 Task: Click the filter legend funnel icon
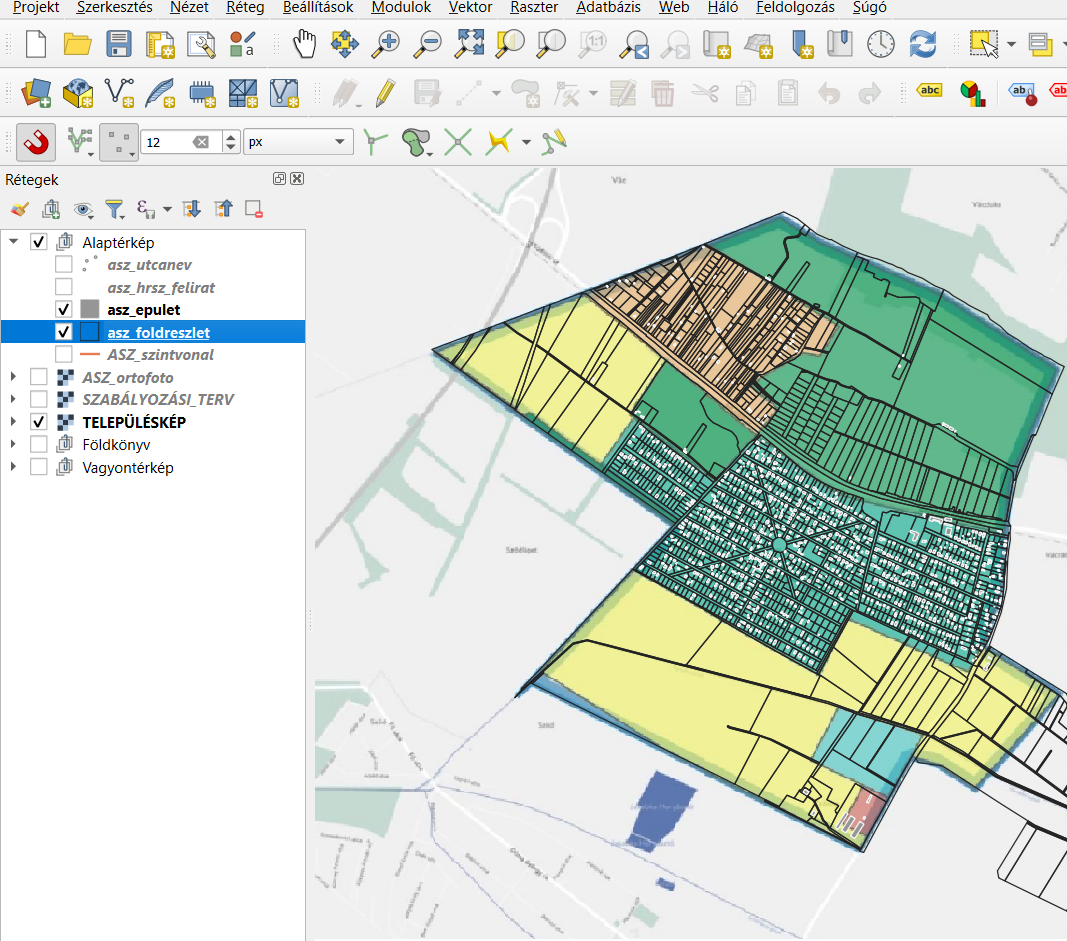click(x=115, y=209)
